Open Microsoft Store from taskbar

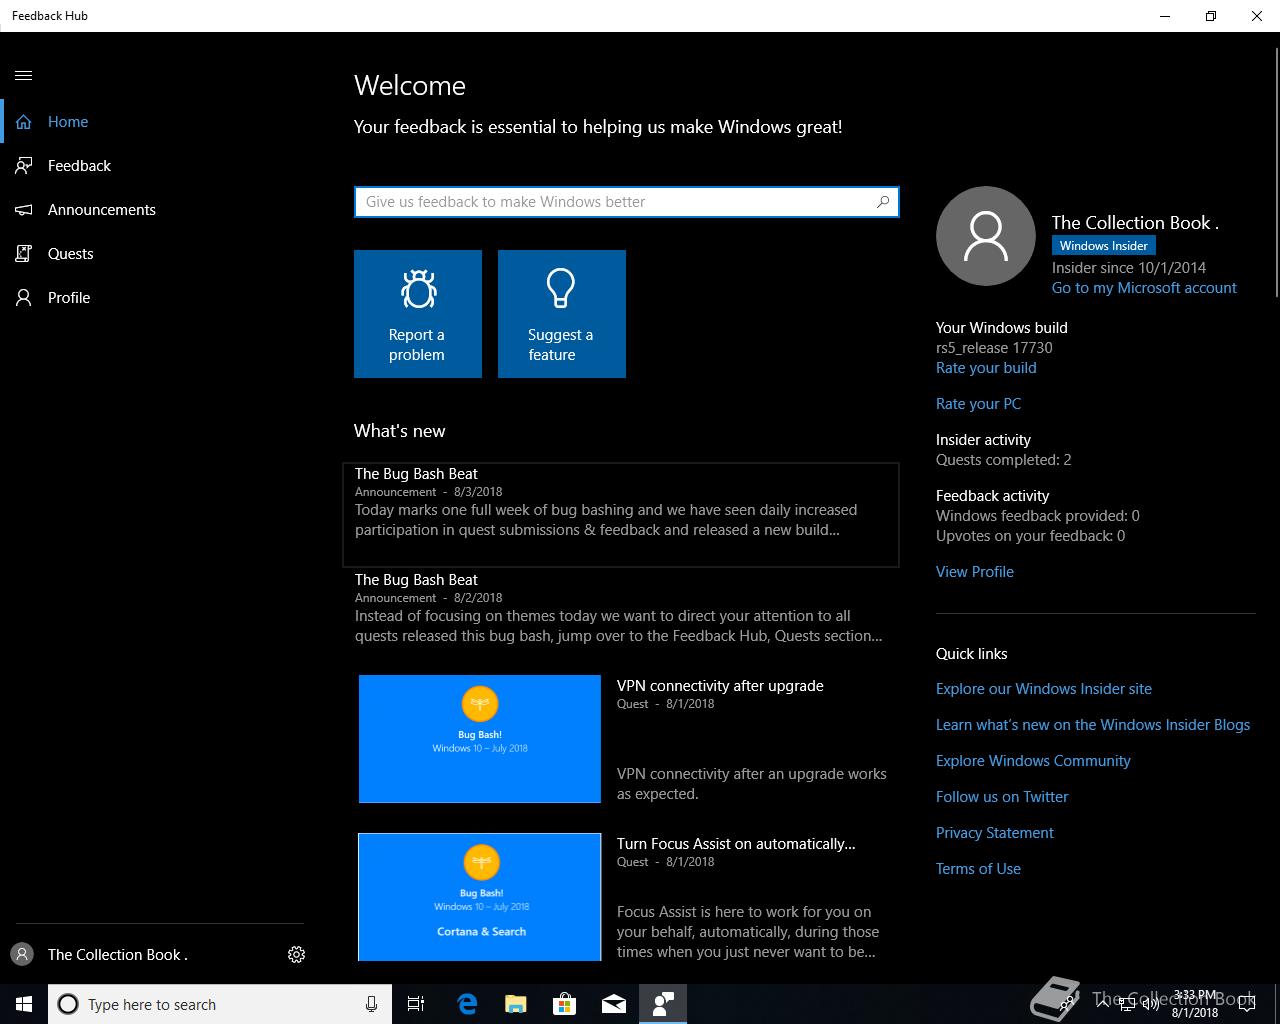(565, 1004)
